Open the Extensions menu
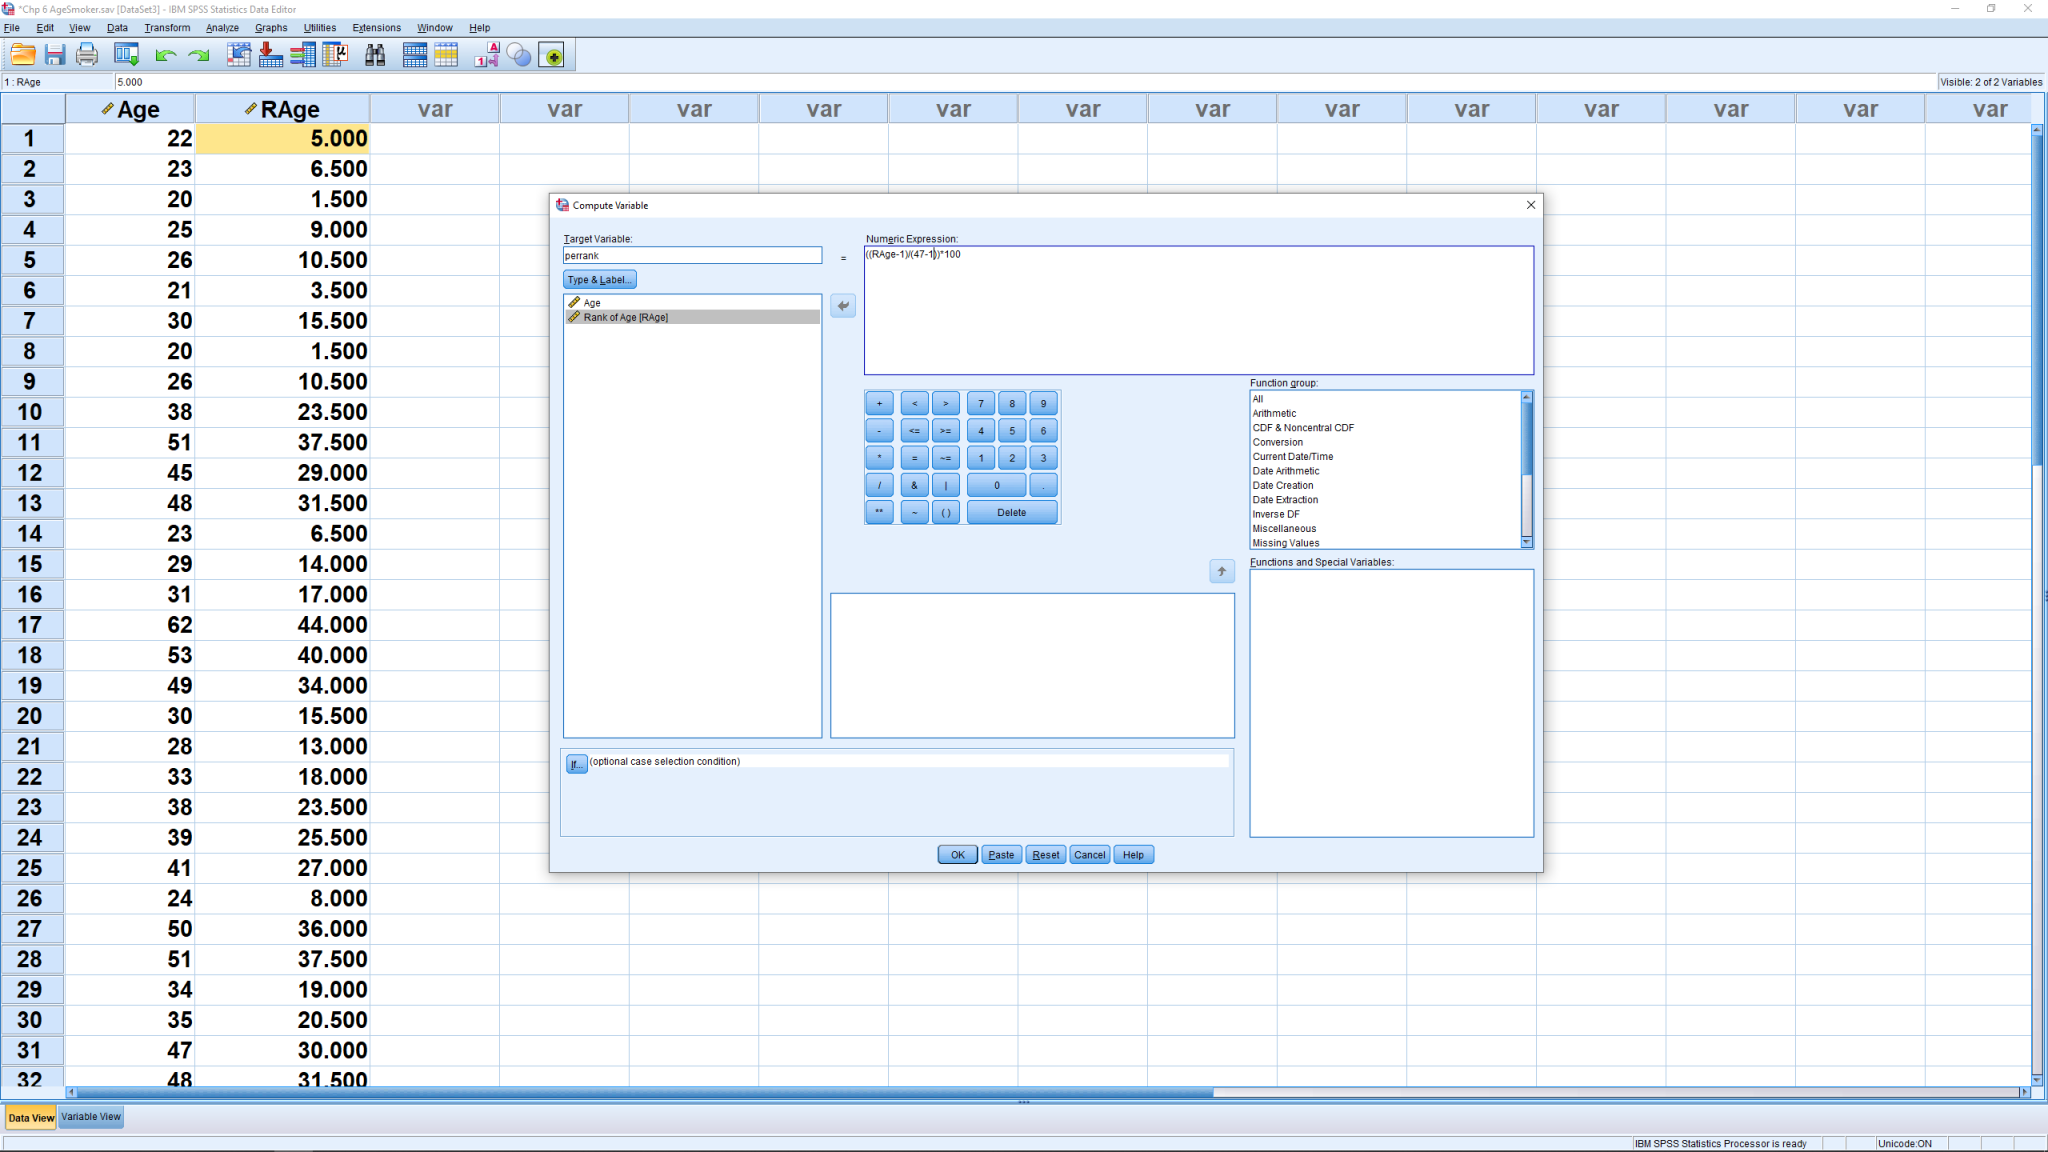Image resolution: width=2048 pixels, height=1152 pixels. pyautogui.click(x=376, y=28)
